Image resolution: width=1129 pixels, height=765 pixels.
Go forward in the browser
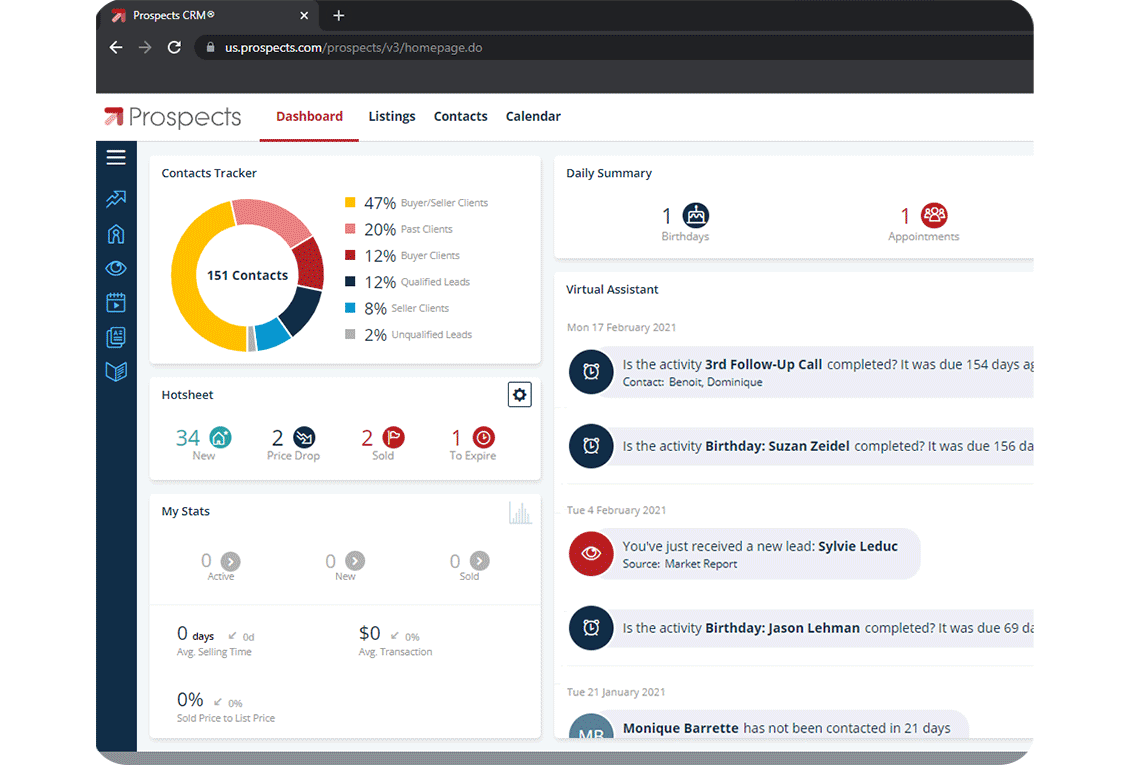pyautogui.click(x=145, y=48)
